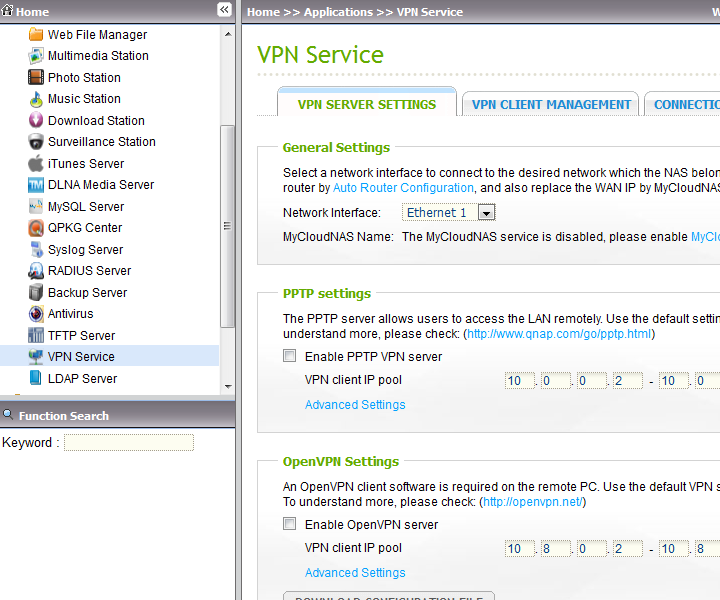This screenshot has width=720, height=600.
Task: Expand PPTP Advanced Settings
Action: coord(355,405)
